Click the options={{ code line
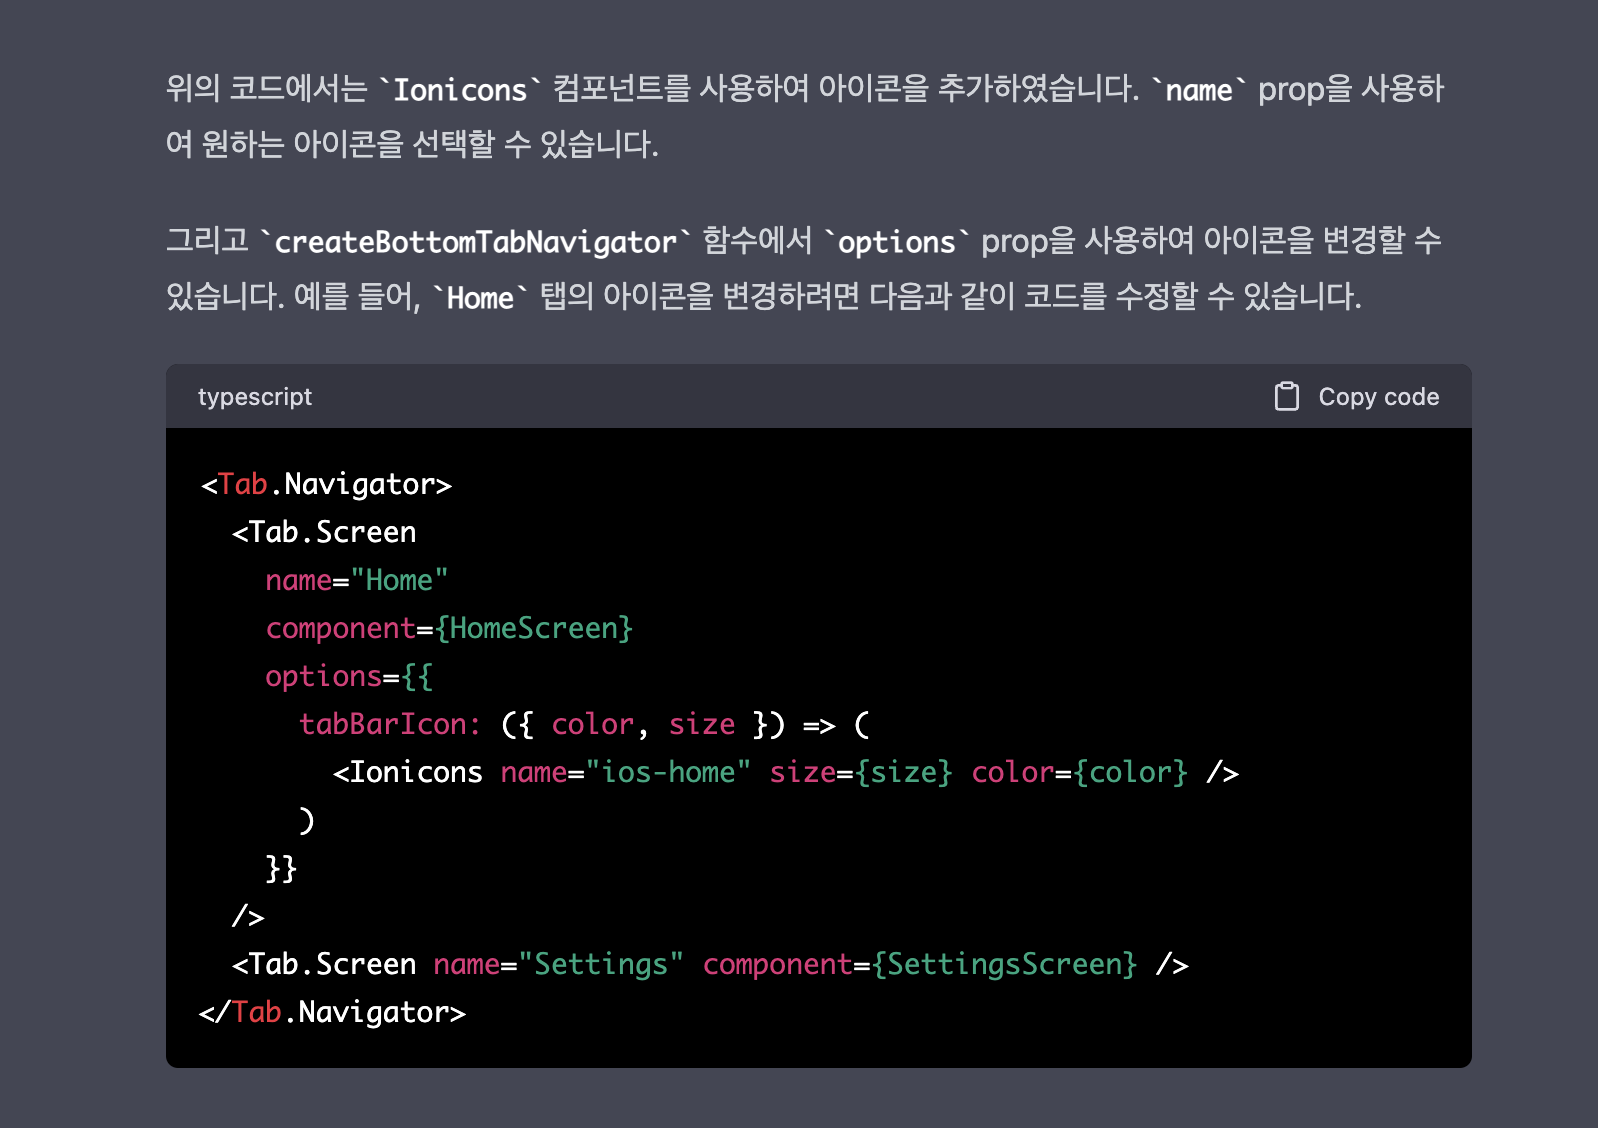1598x1128 pixels. (349, 677)
